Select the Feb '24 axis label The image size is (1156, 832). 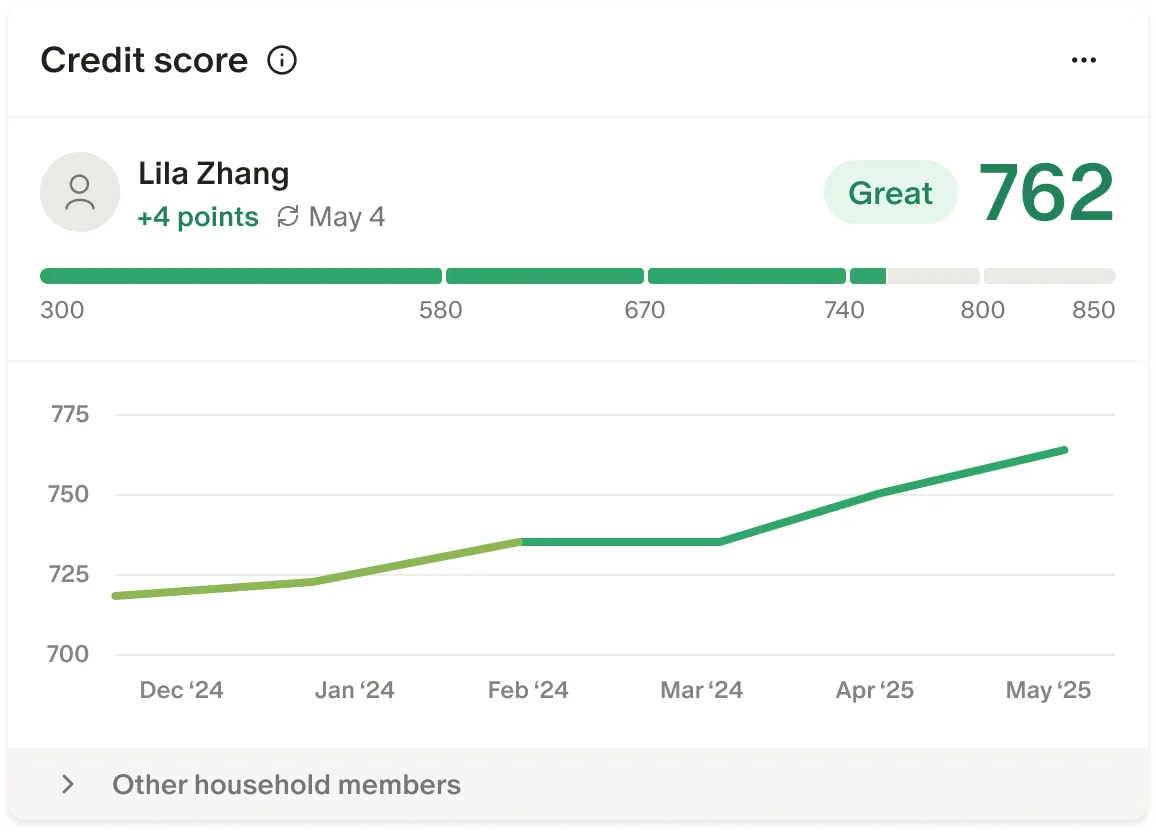(528, 690)
